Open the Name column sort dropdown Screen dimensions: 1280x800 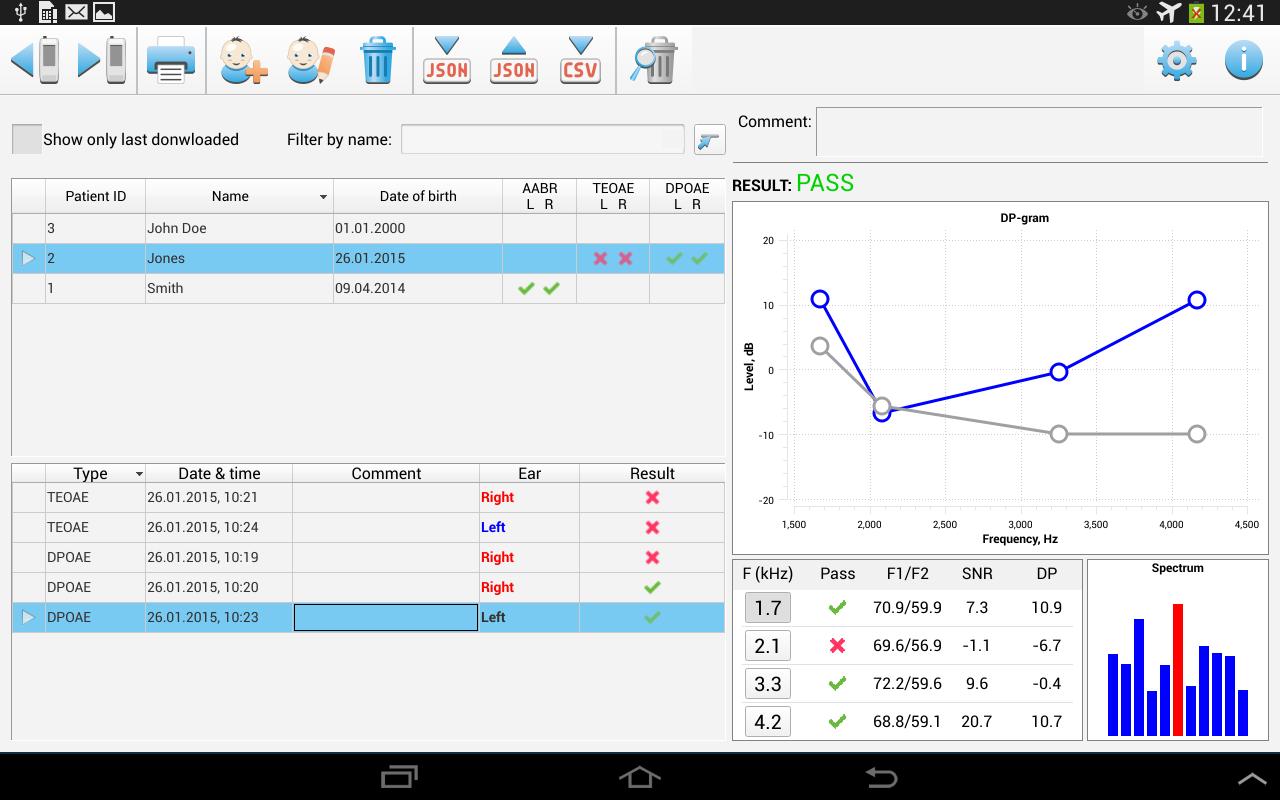point(320,196)
